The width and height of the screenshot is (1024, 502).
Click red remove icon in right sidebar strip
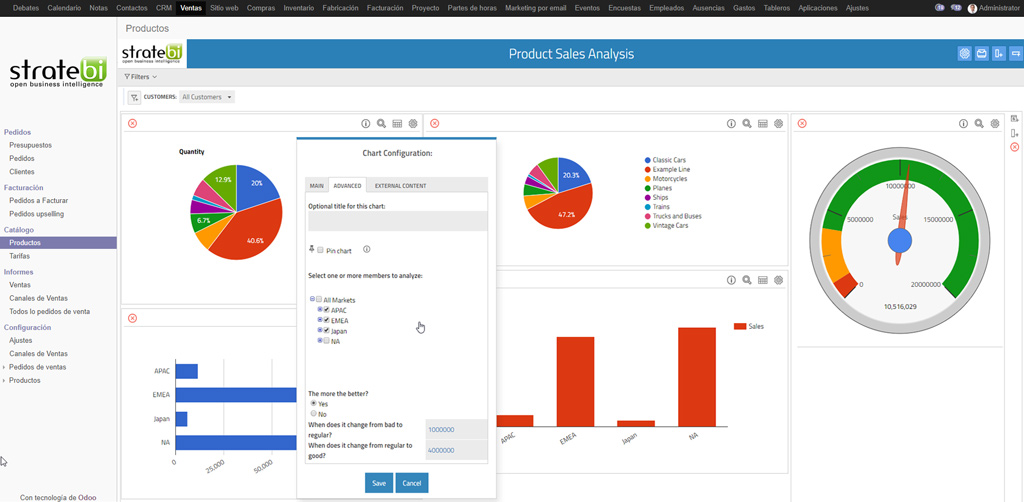[x=1014, y=147]
